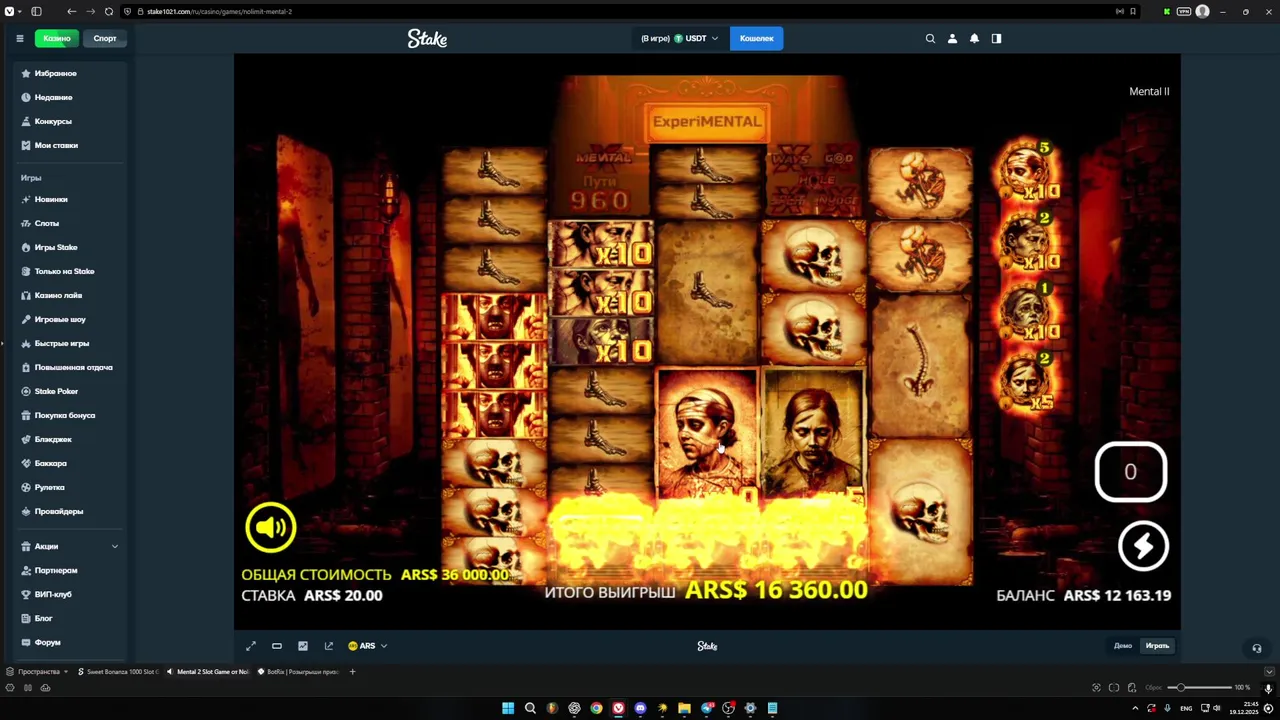
Task: Expand the USDT wallet currency dropdown
Action: pos(696,38)
